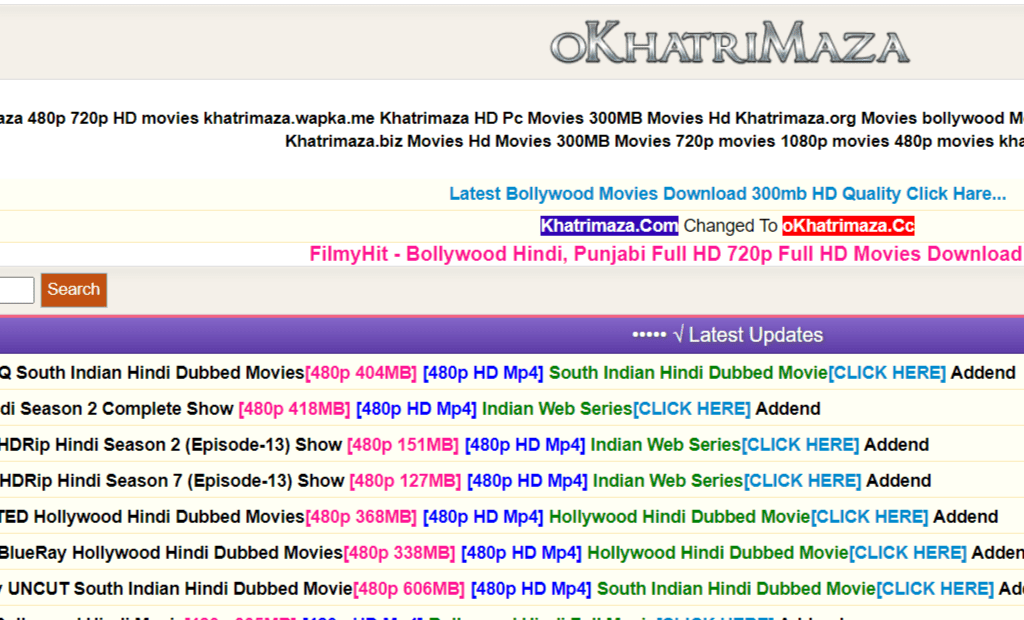The height and width of the screenshot is (620, 1024).
Task: Click the [480p HD Mp4] tag in 368MB row
Action: 483,516
